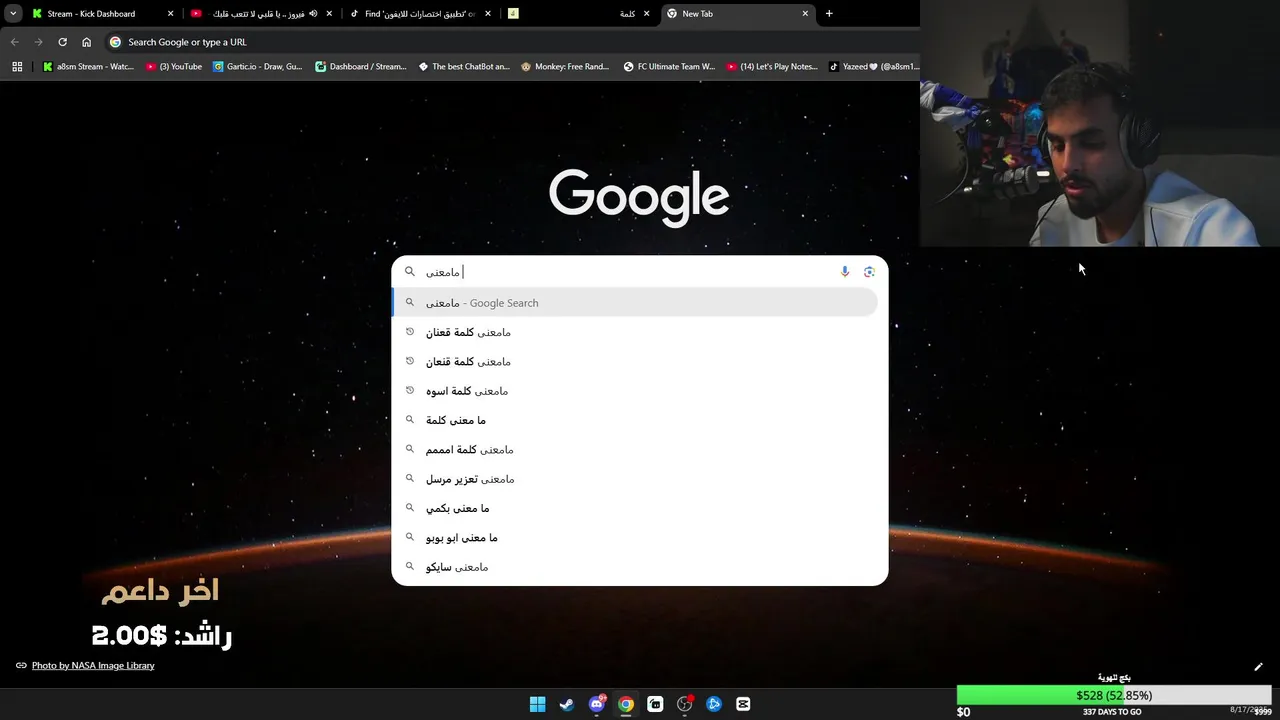Click the browser forward arrow
Screen dimensions: 1280x720
tap(38, 42)
